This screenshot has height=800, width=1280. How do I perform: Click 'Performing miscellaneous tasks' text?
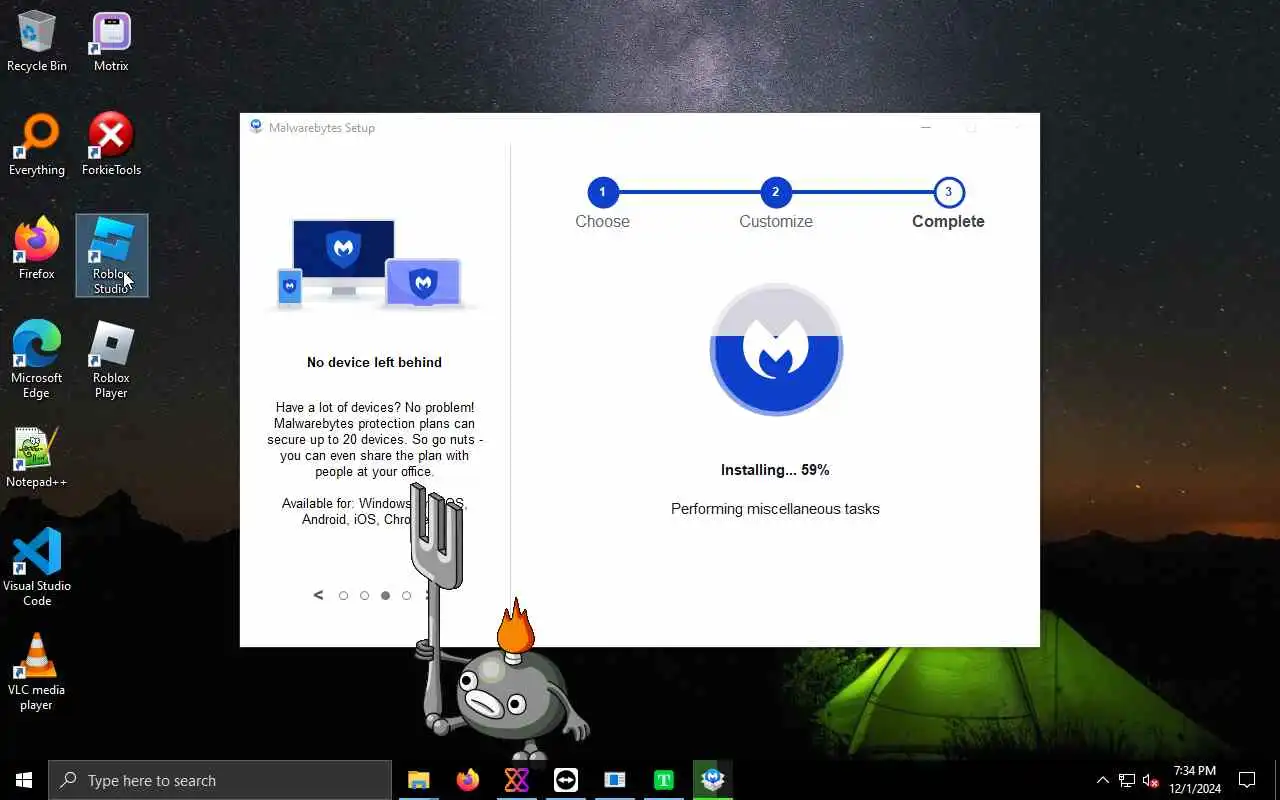pos(775,509)
